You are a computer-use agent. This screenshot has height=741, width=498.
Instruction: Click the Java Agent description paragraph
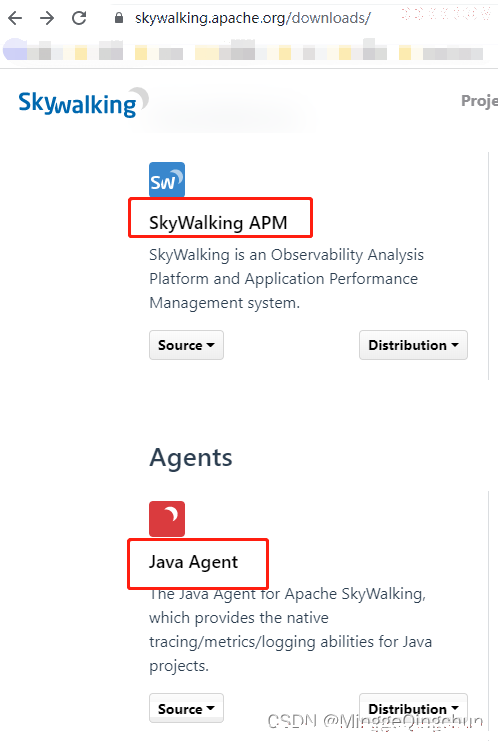pyautogui.click(x=291, y=629)
